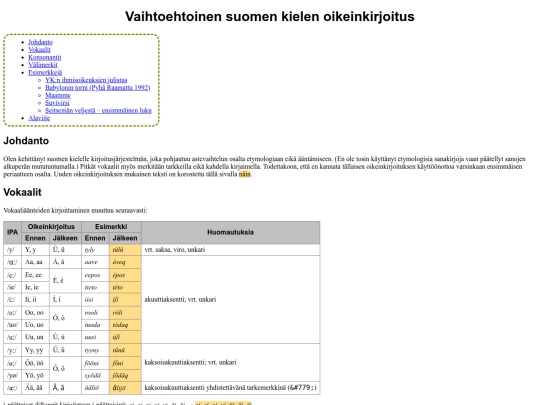Click the cell 'Ii, ii'

[35, 300]
